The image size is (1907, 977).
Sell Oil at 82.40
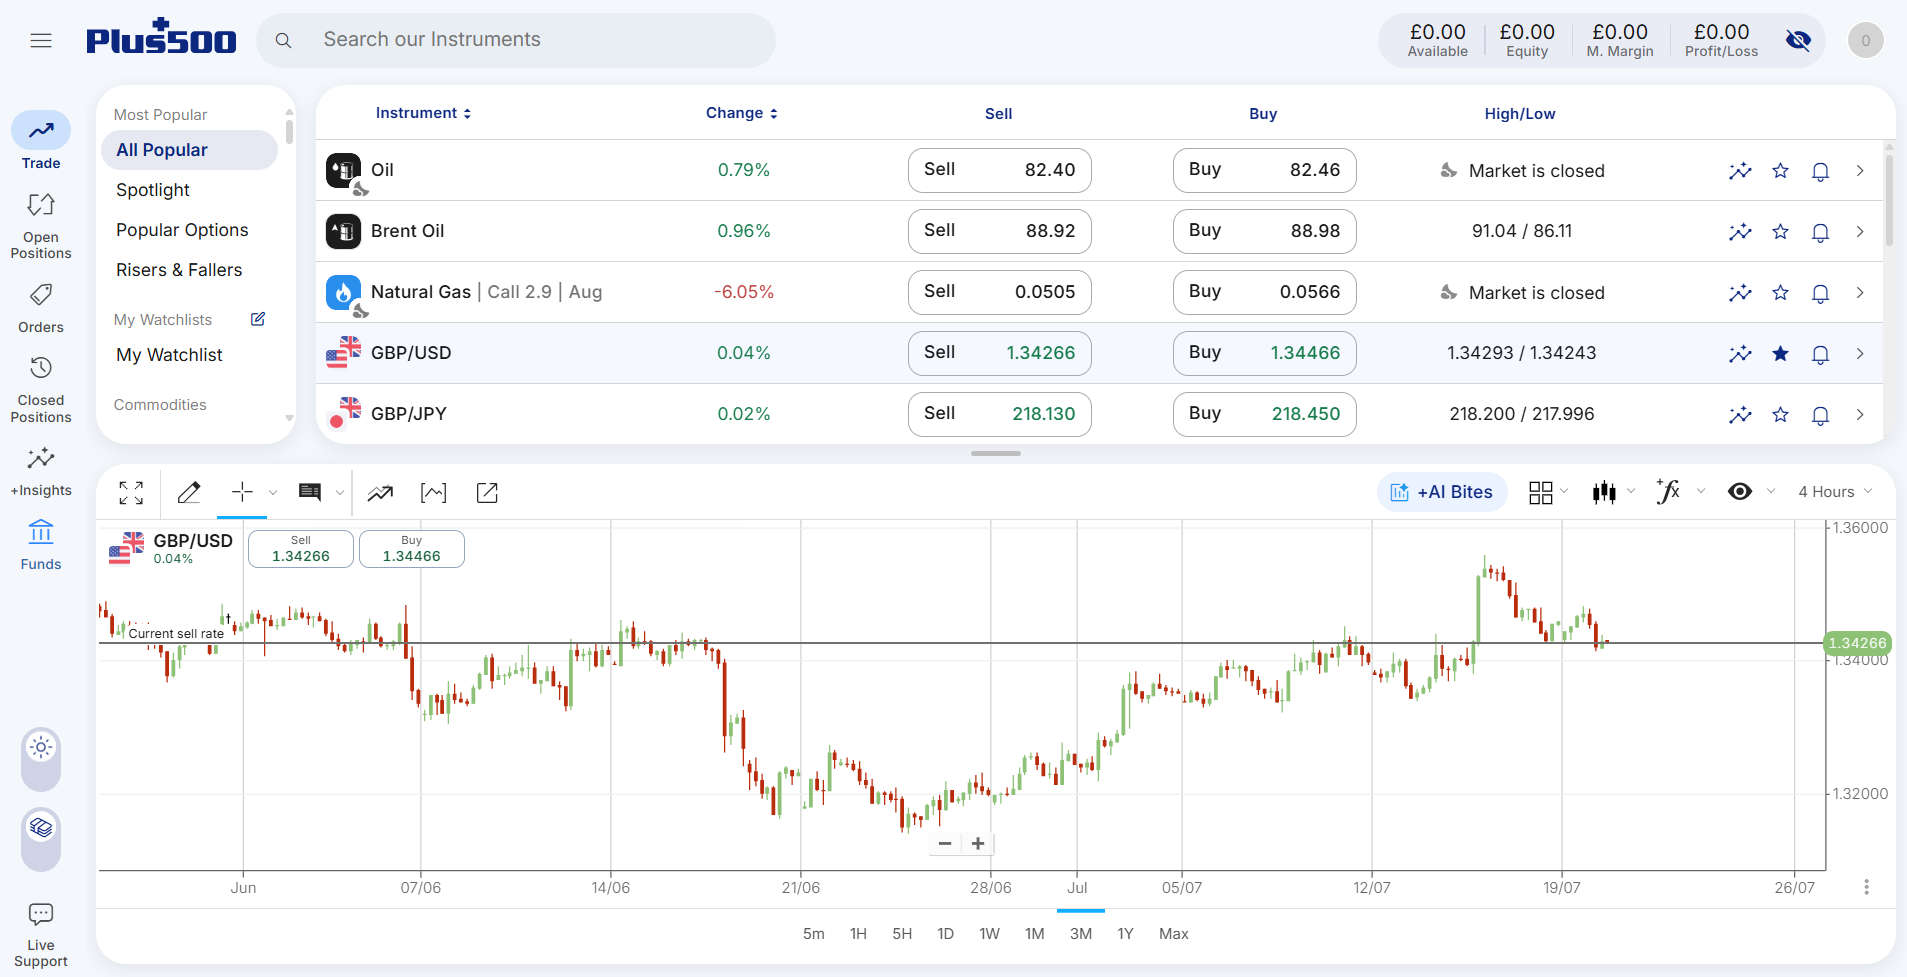[x=999, y=170]
